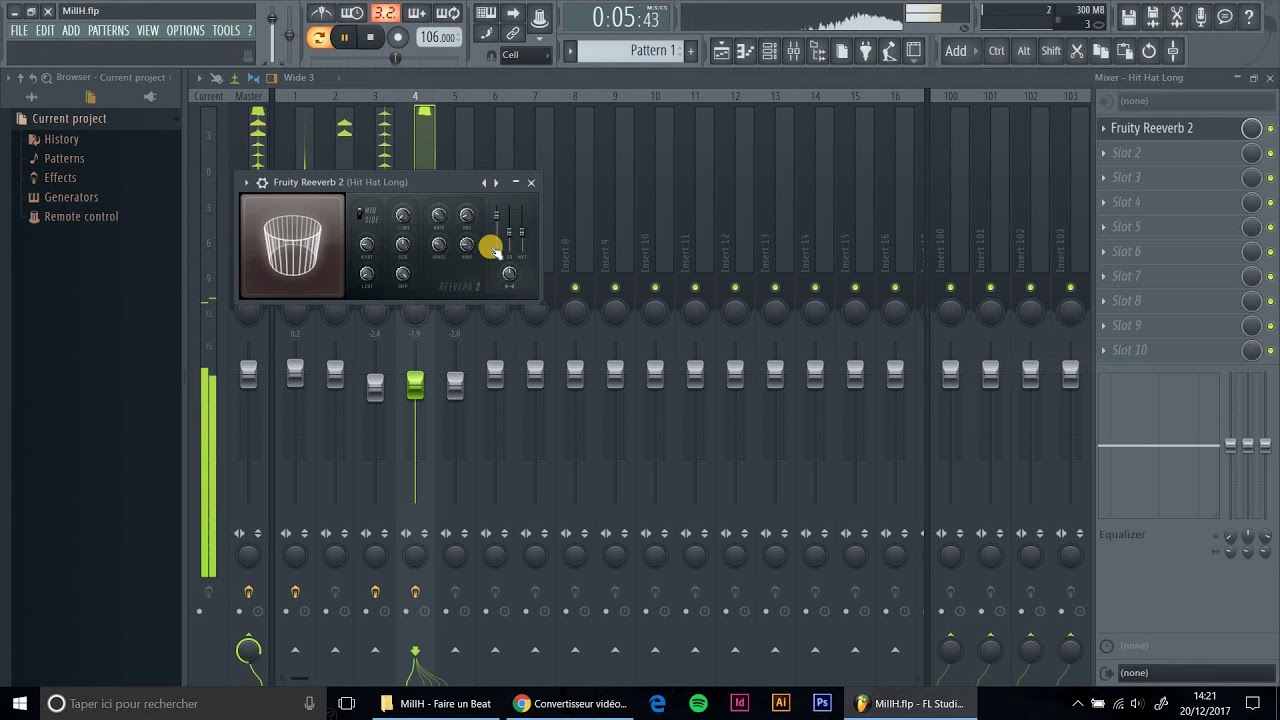Select Patterns in browser tree
This screenshot has width=1280, height=720.
64,159
